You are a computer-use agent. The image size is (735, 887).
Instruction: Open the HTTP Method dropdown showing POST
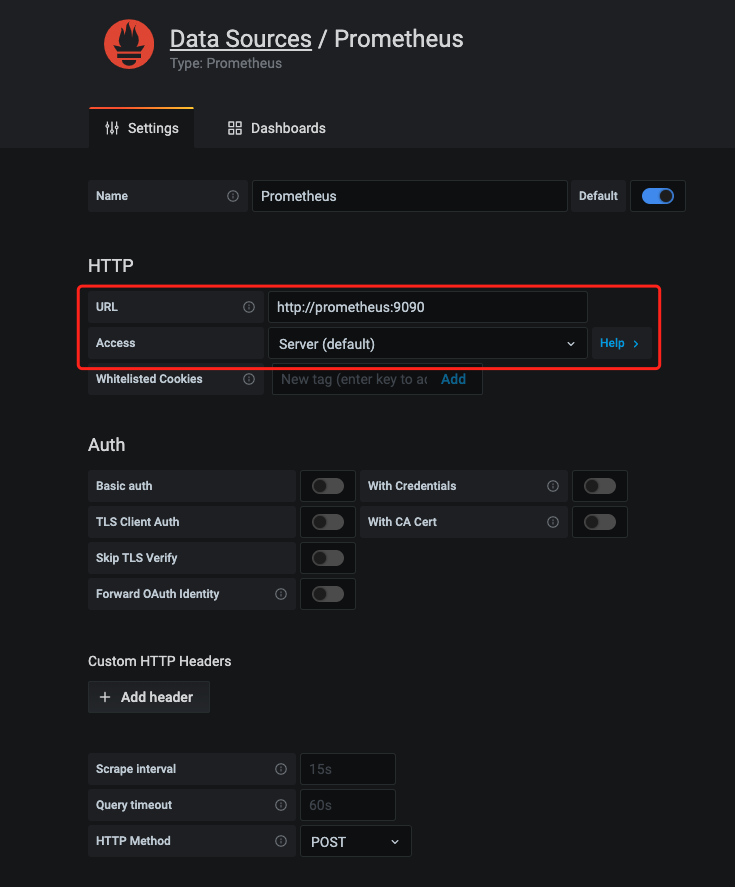coord(355,841)
